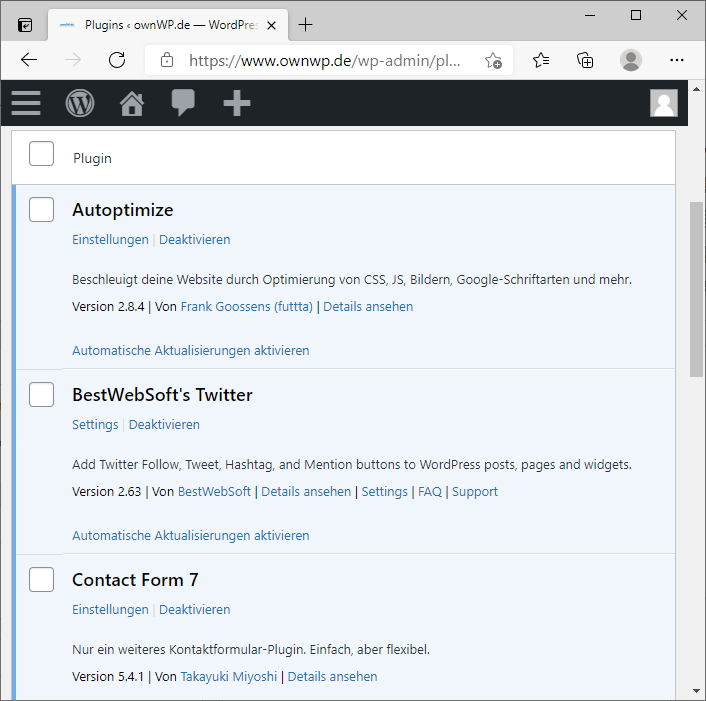Tick the Contact Form 7 checkbox
The width and height of the screenshot is (706, 701).
coord(41,579)
